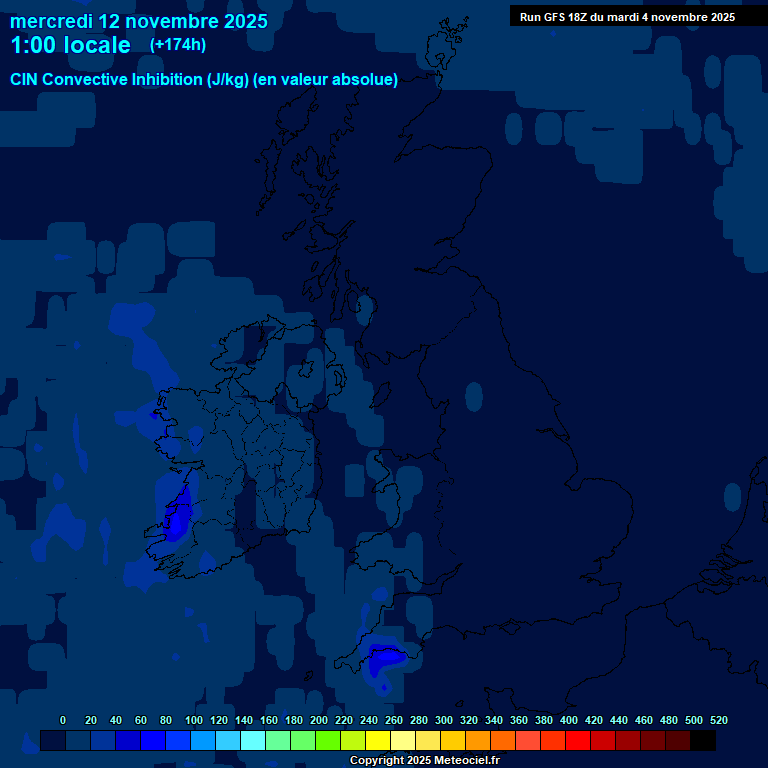
Task: Click the orange swatch between 320 and 340
Action: 478,740
